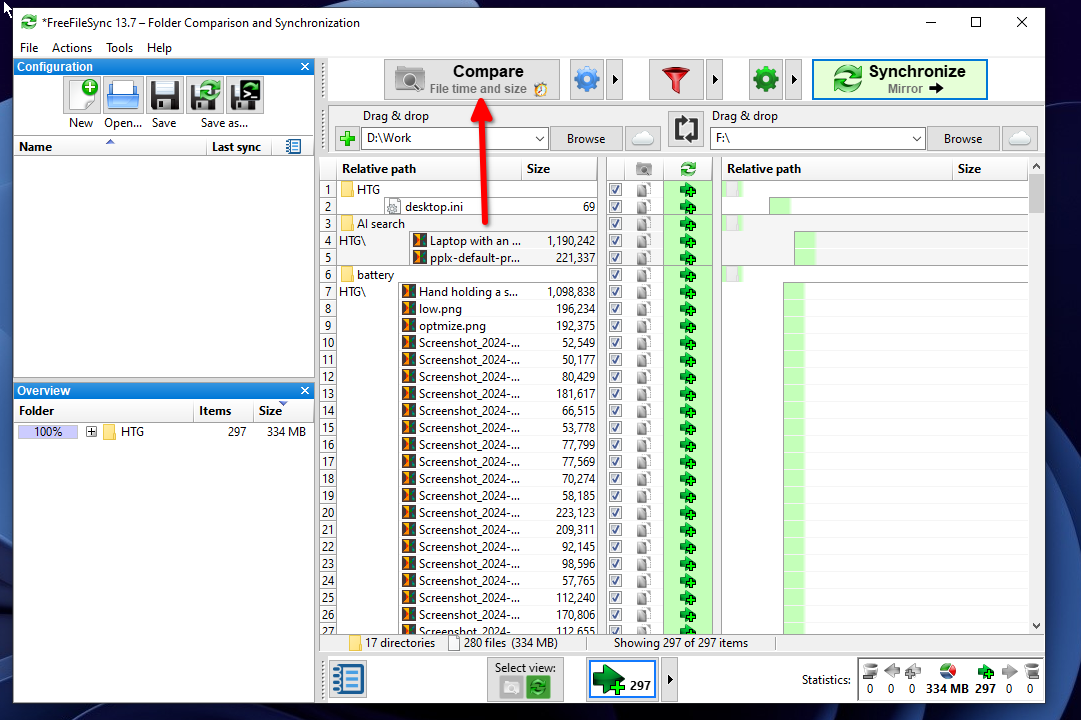The height and width of the screenshot is (720, 1081).
Task: Select the category view camera icon
Action: pos(511,688)
